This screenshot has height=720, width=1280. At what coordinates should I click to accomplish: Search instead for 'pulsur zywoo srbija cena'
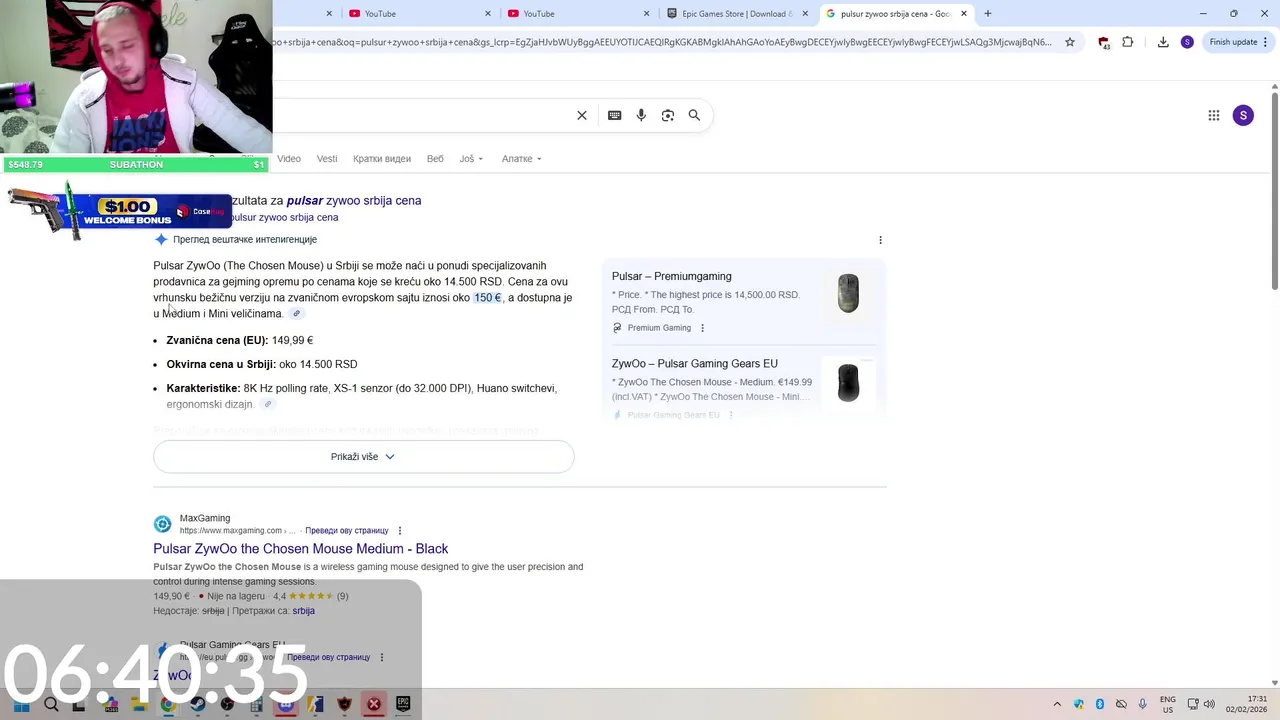pos(284,218)
